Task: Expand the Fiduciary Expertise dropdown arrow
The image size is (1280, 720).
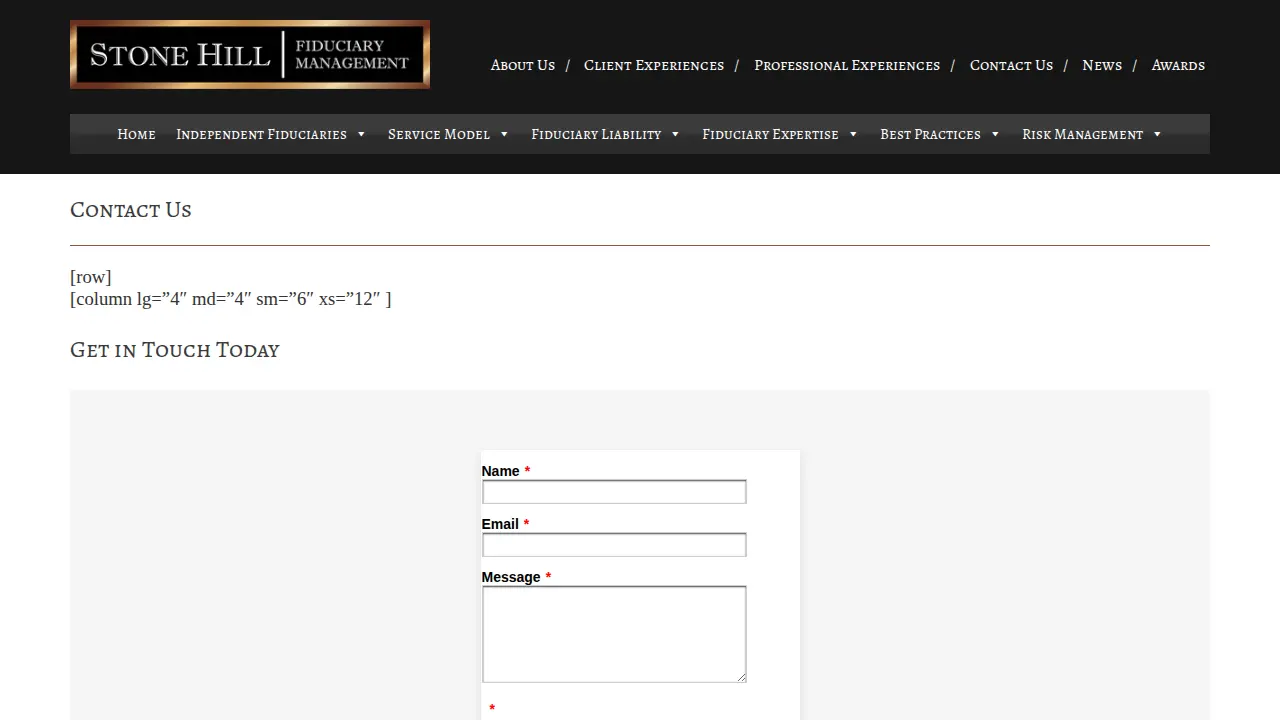Action: point(853,134)
